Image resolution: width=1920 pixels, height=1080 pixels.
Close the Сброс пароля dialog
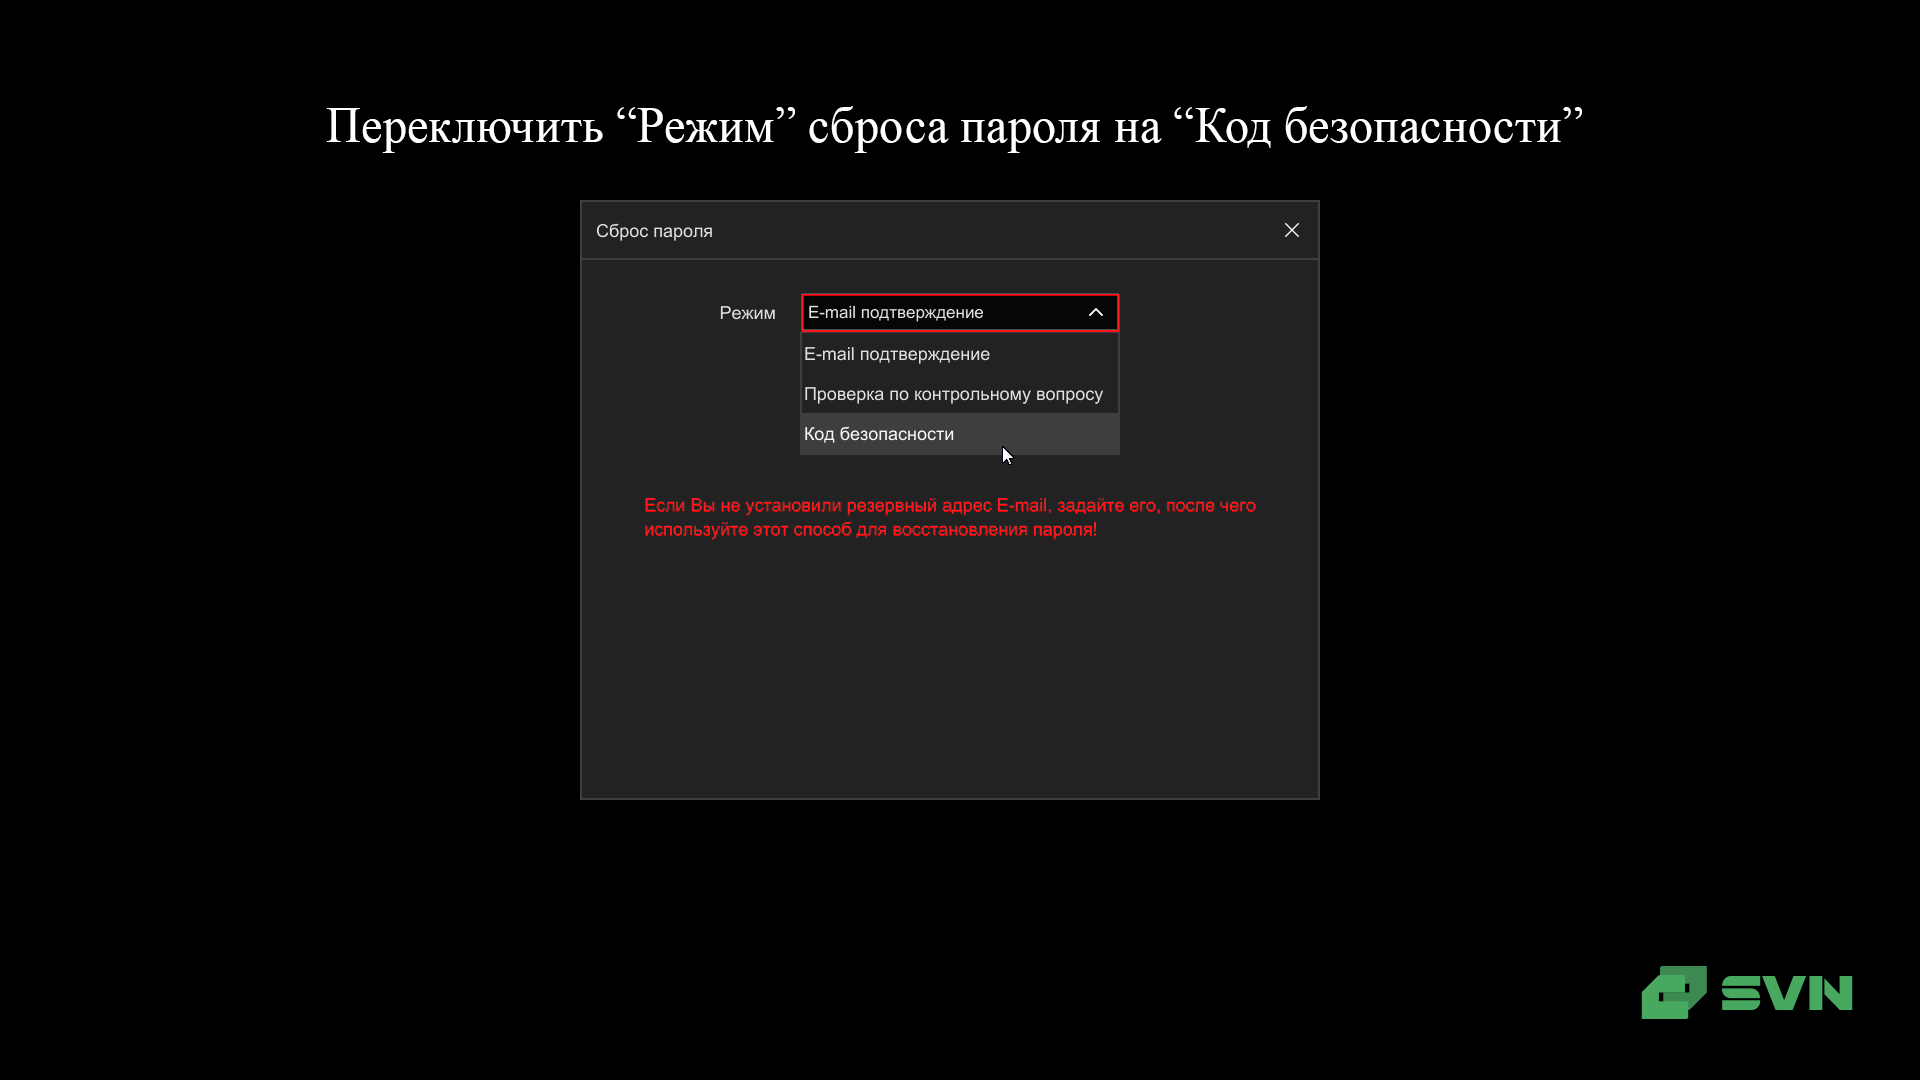pyautogui.click(x=1292, y=230)
